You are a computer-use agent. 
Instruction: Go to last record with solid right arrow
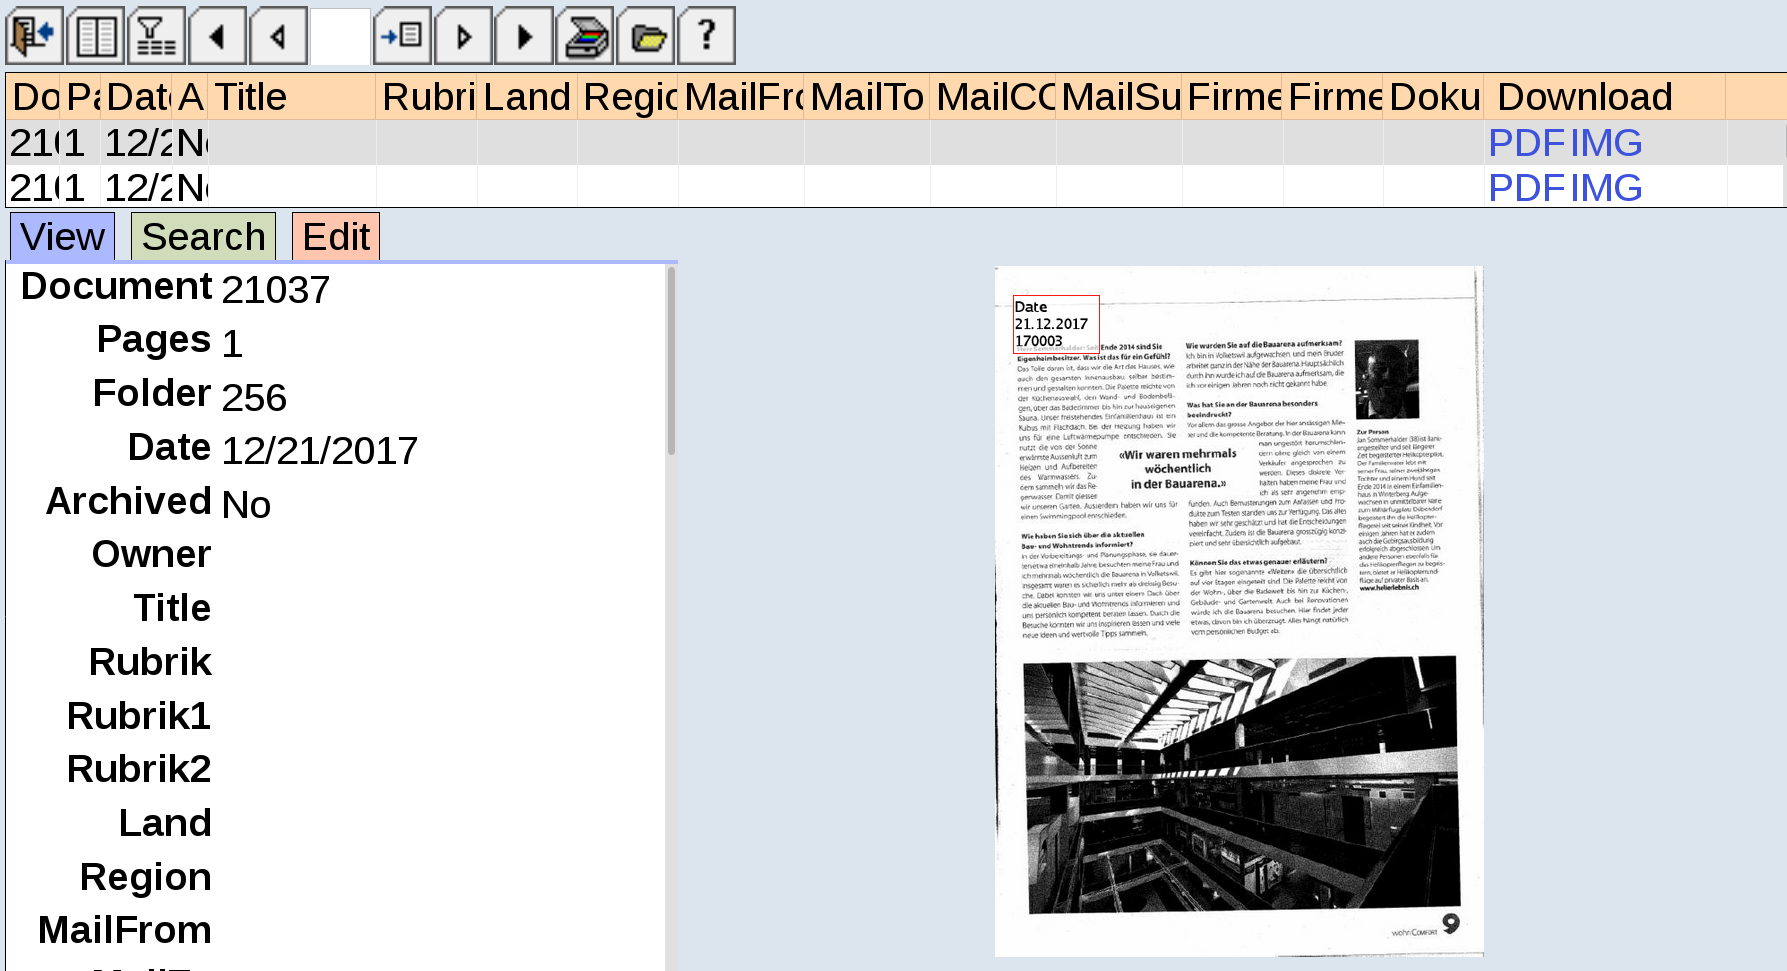524,37
